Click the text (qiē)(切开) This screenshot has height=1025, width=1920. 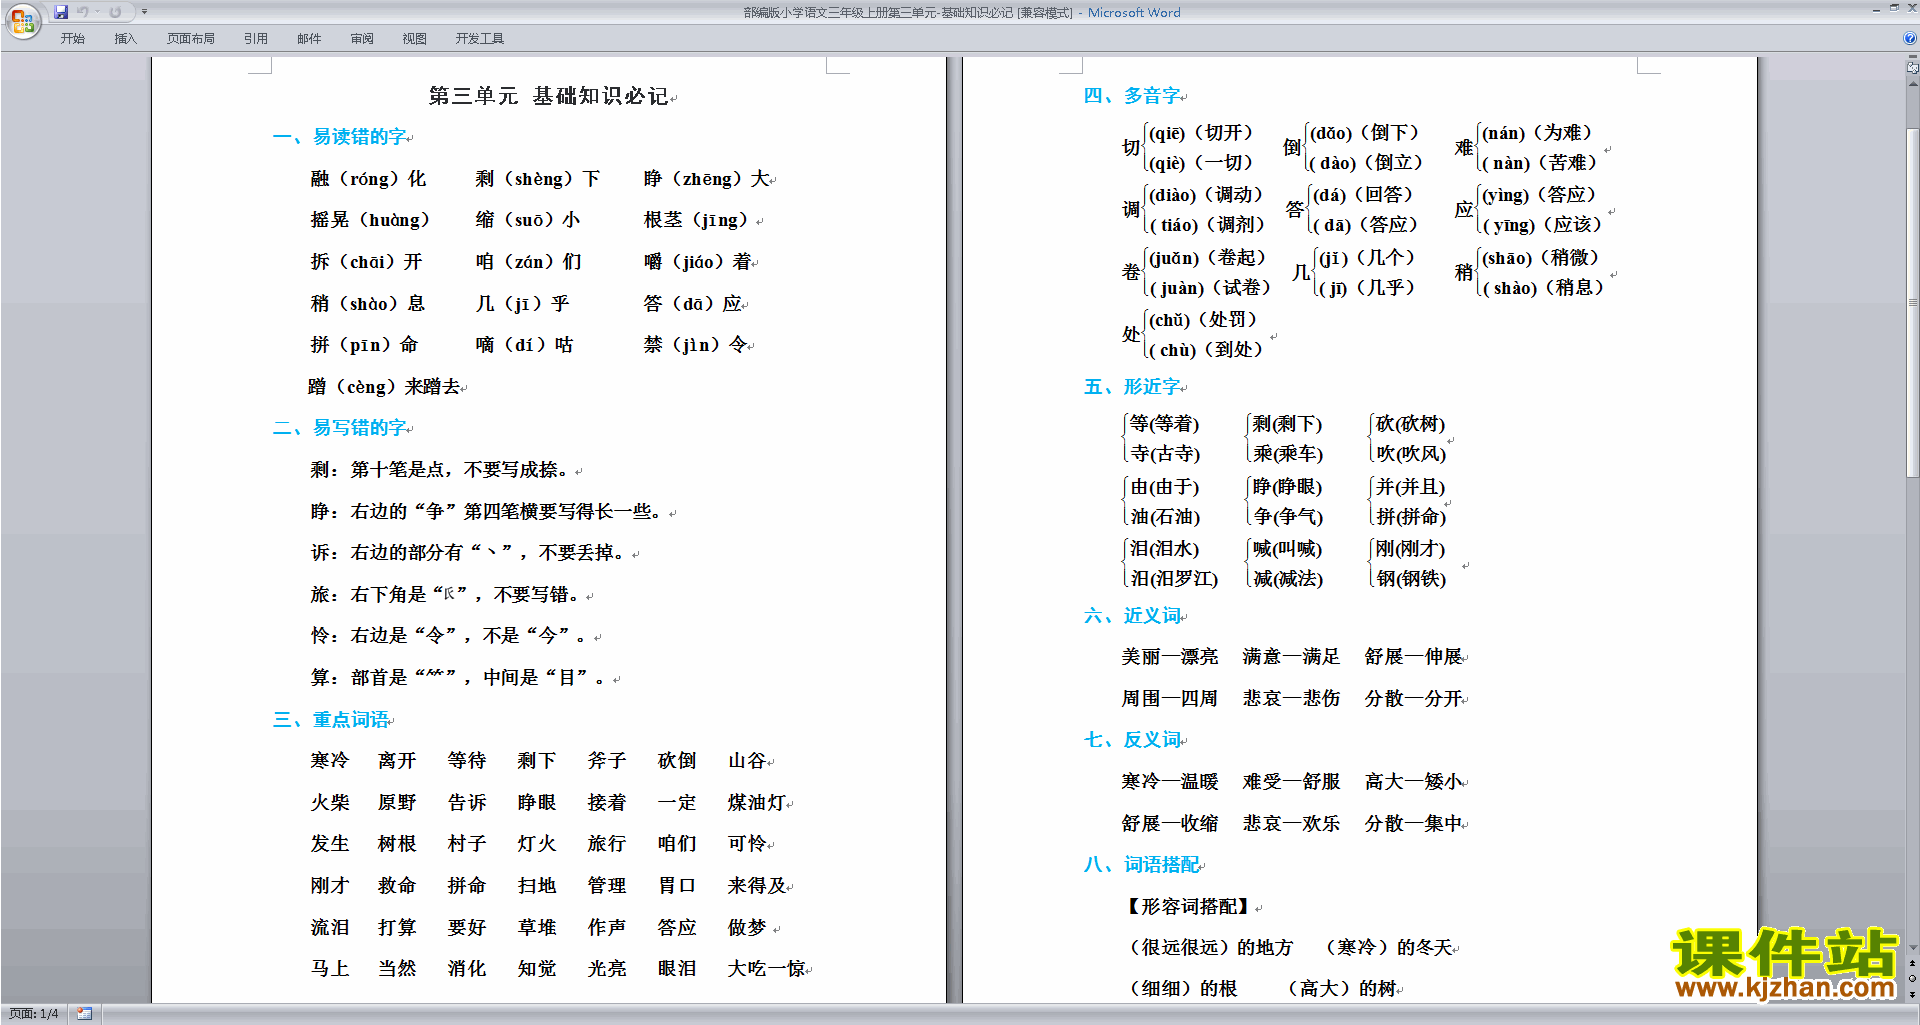(1200, 133)
